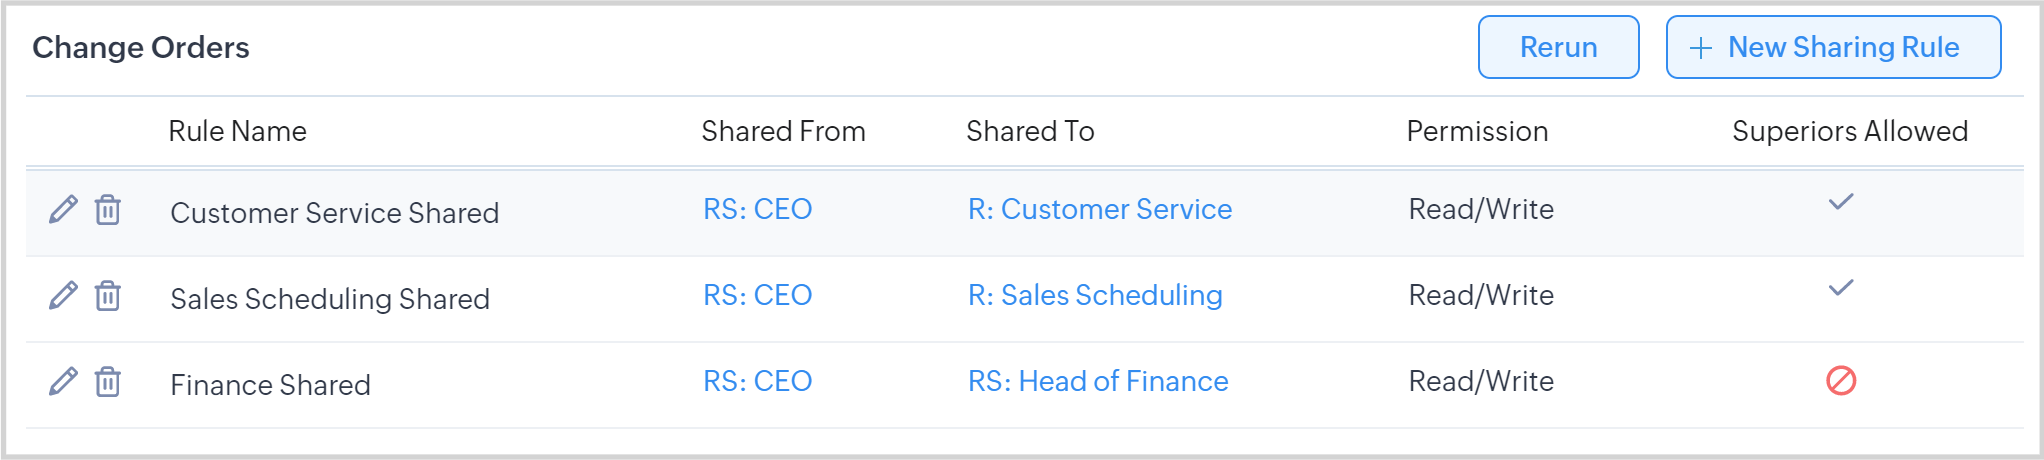
Task: Open RS: Head of Finance link
Action: [1098, 381]
